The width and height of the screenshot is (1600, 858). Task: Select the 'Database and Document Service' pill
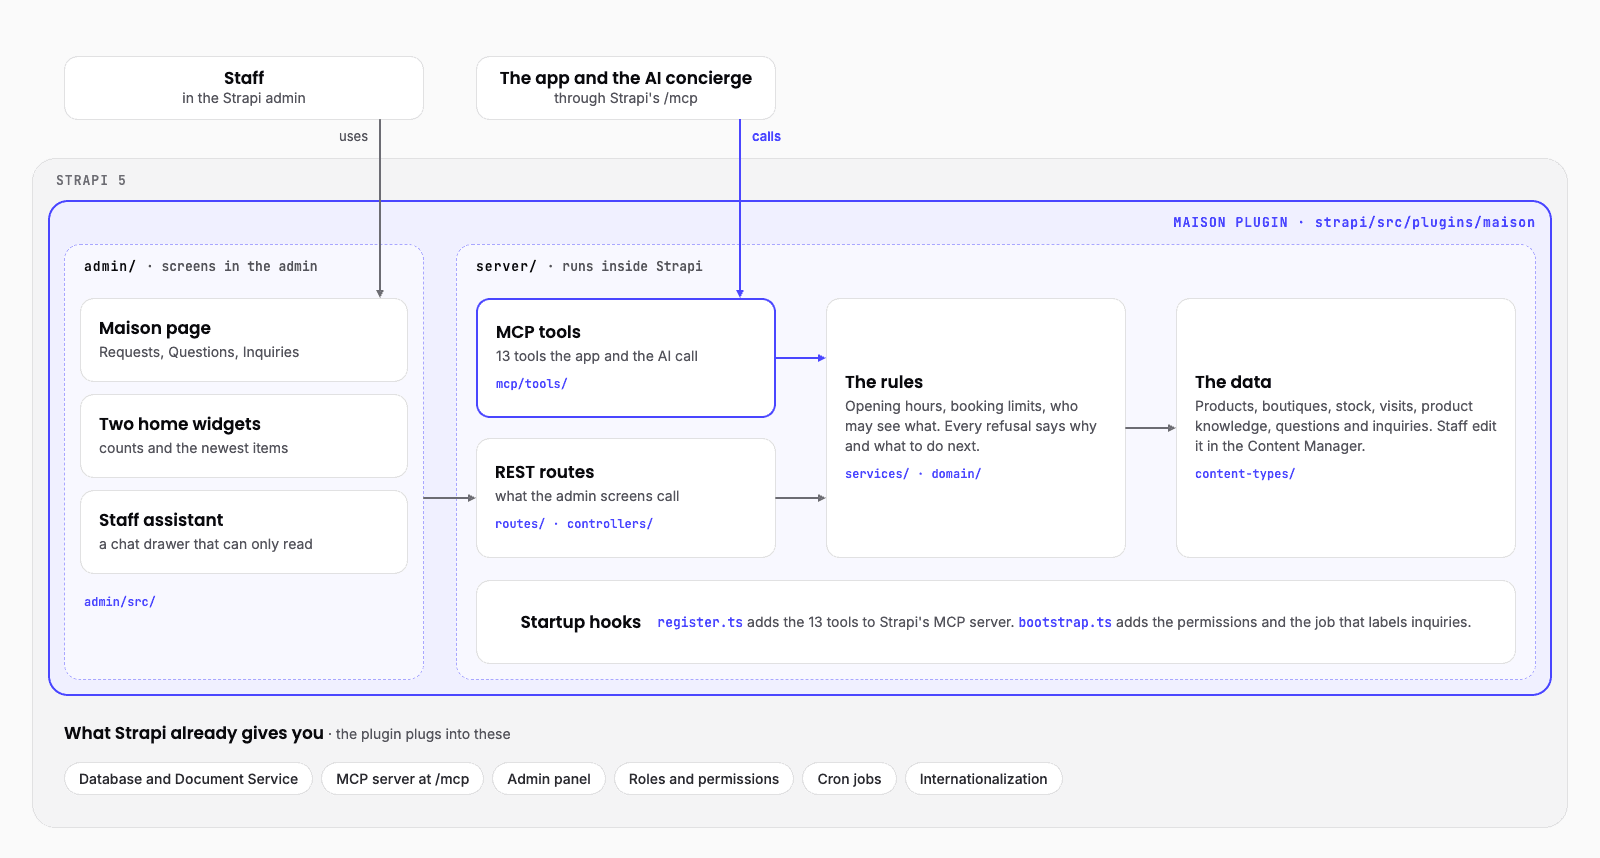[x=189, y=779]
